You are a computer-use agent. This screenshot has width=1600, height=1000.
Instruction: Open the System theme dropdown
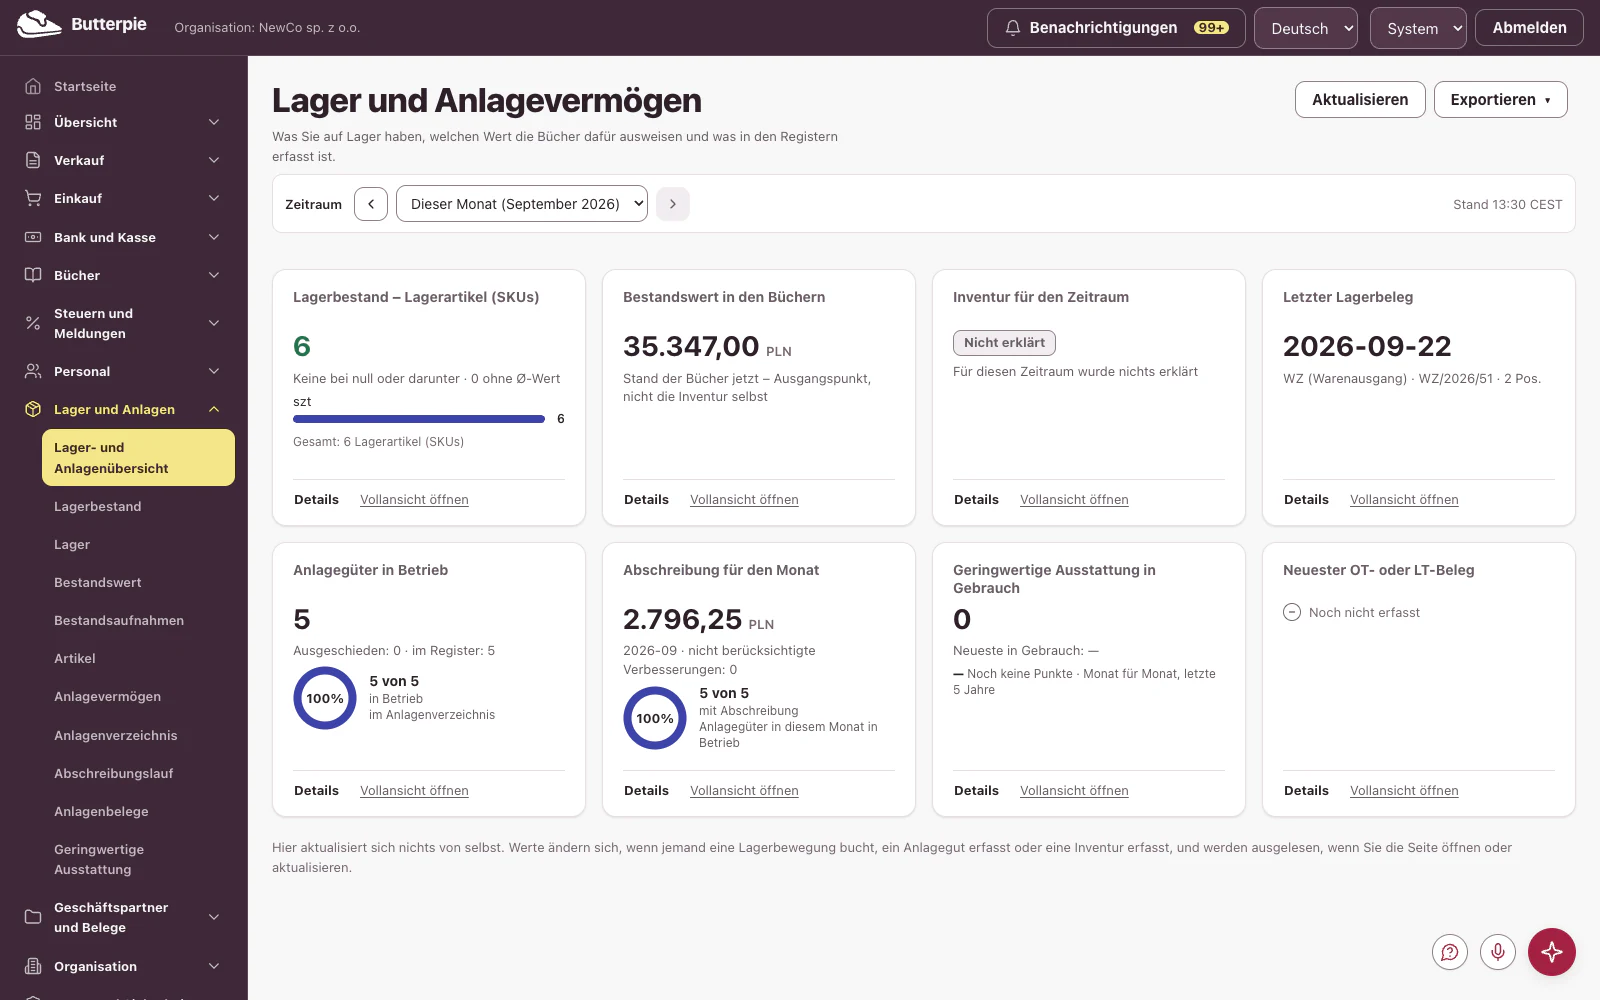click(1418, 28)
